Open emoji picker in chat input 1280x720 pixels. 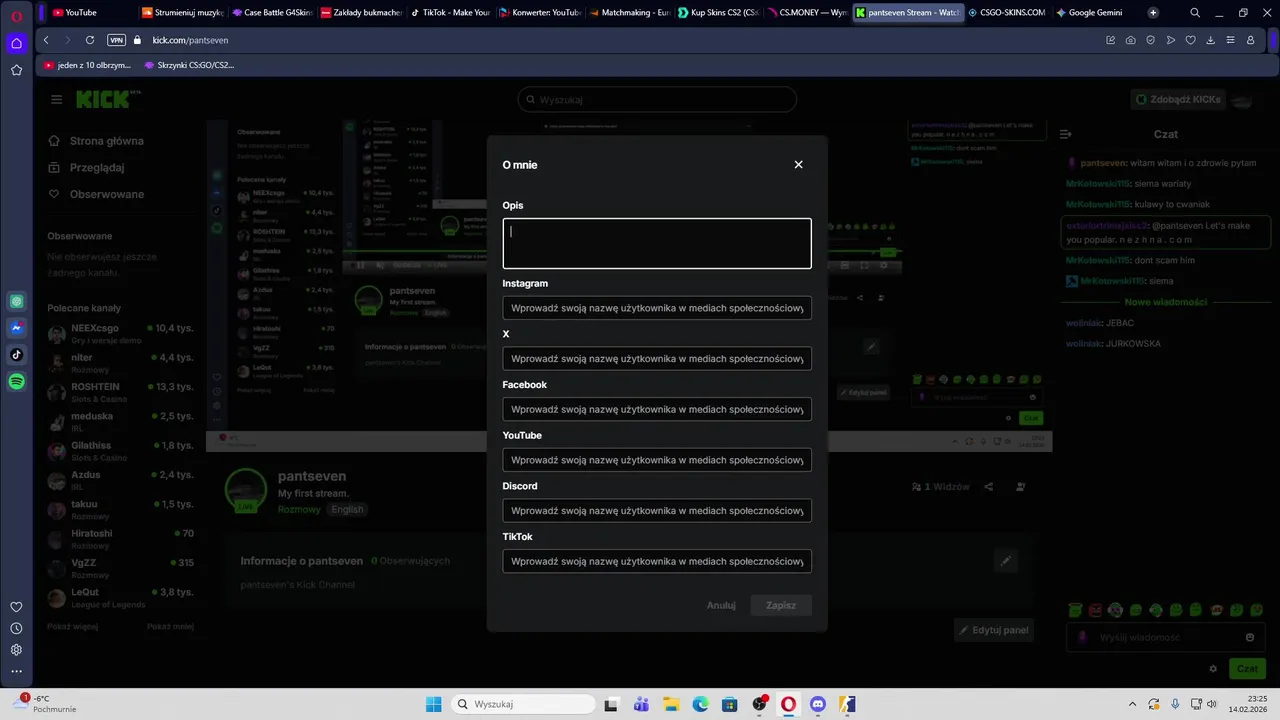(1250, 637)
